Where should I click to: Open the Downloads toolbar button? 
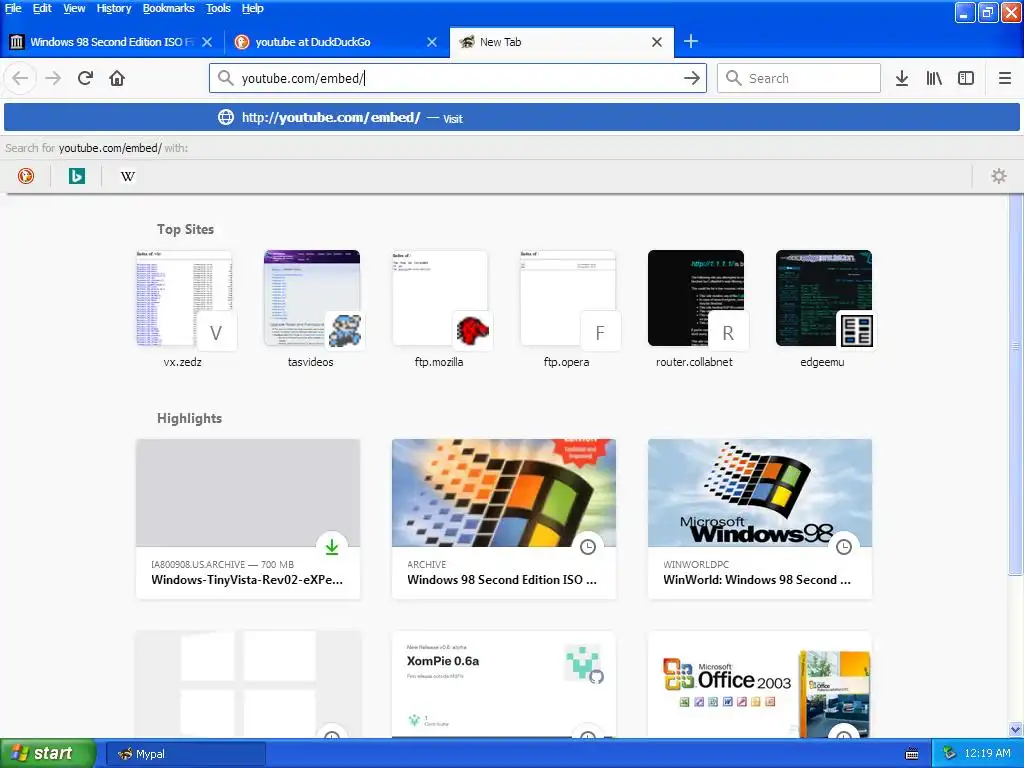[x=902, y=78]
